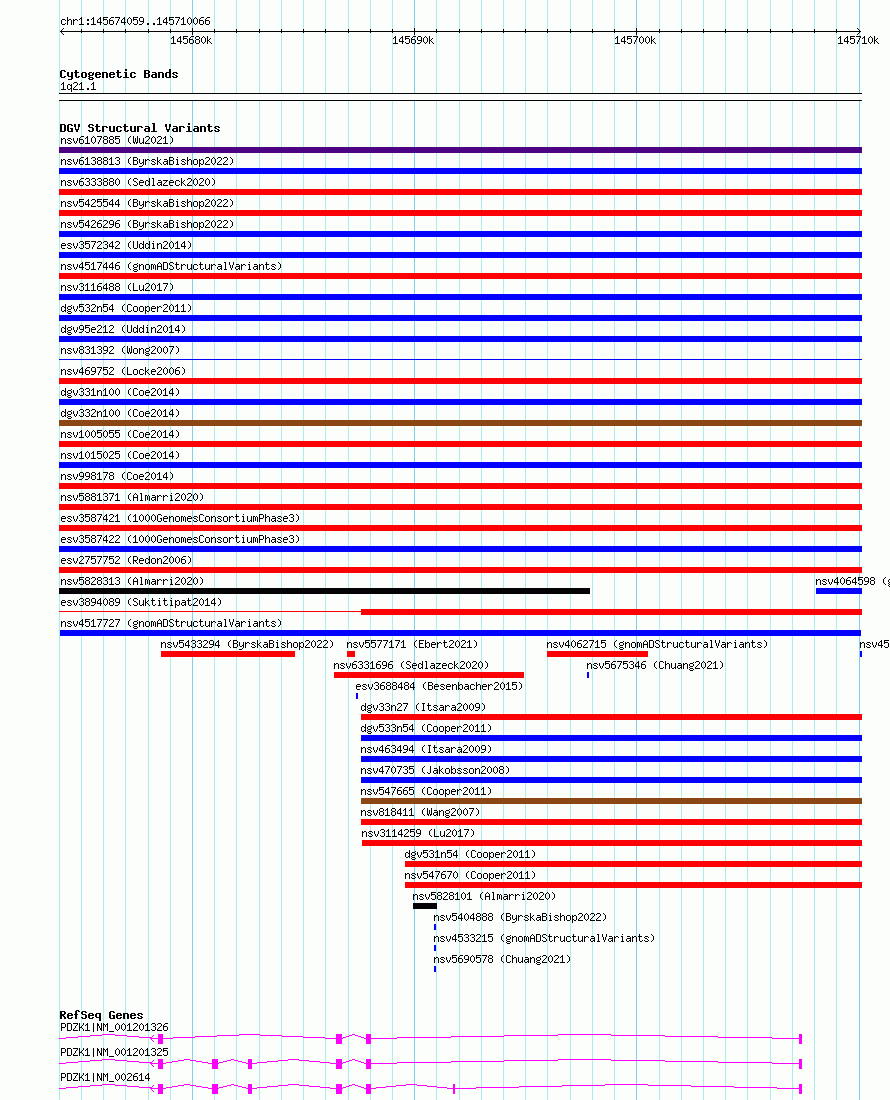Select the 1q21.1 band label

pyautogui.click(x=79, y=88)
